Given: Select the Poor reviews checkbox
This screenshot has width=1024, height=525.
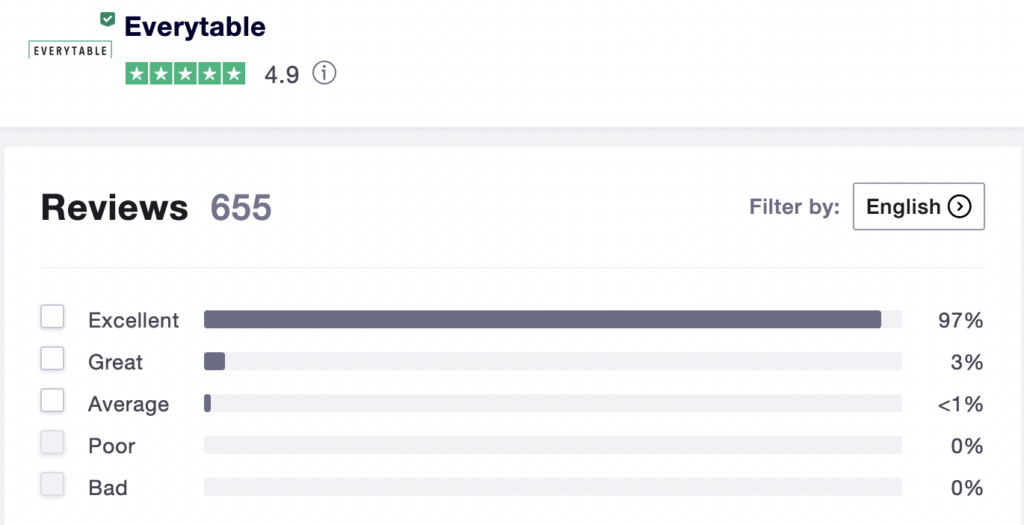Looking at the screenshot, I should pyautogui.click(x=52, y=443).
